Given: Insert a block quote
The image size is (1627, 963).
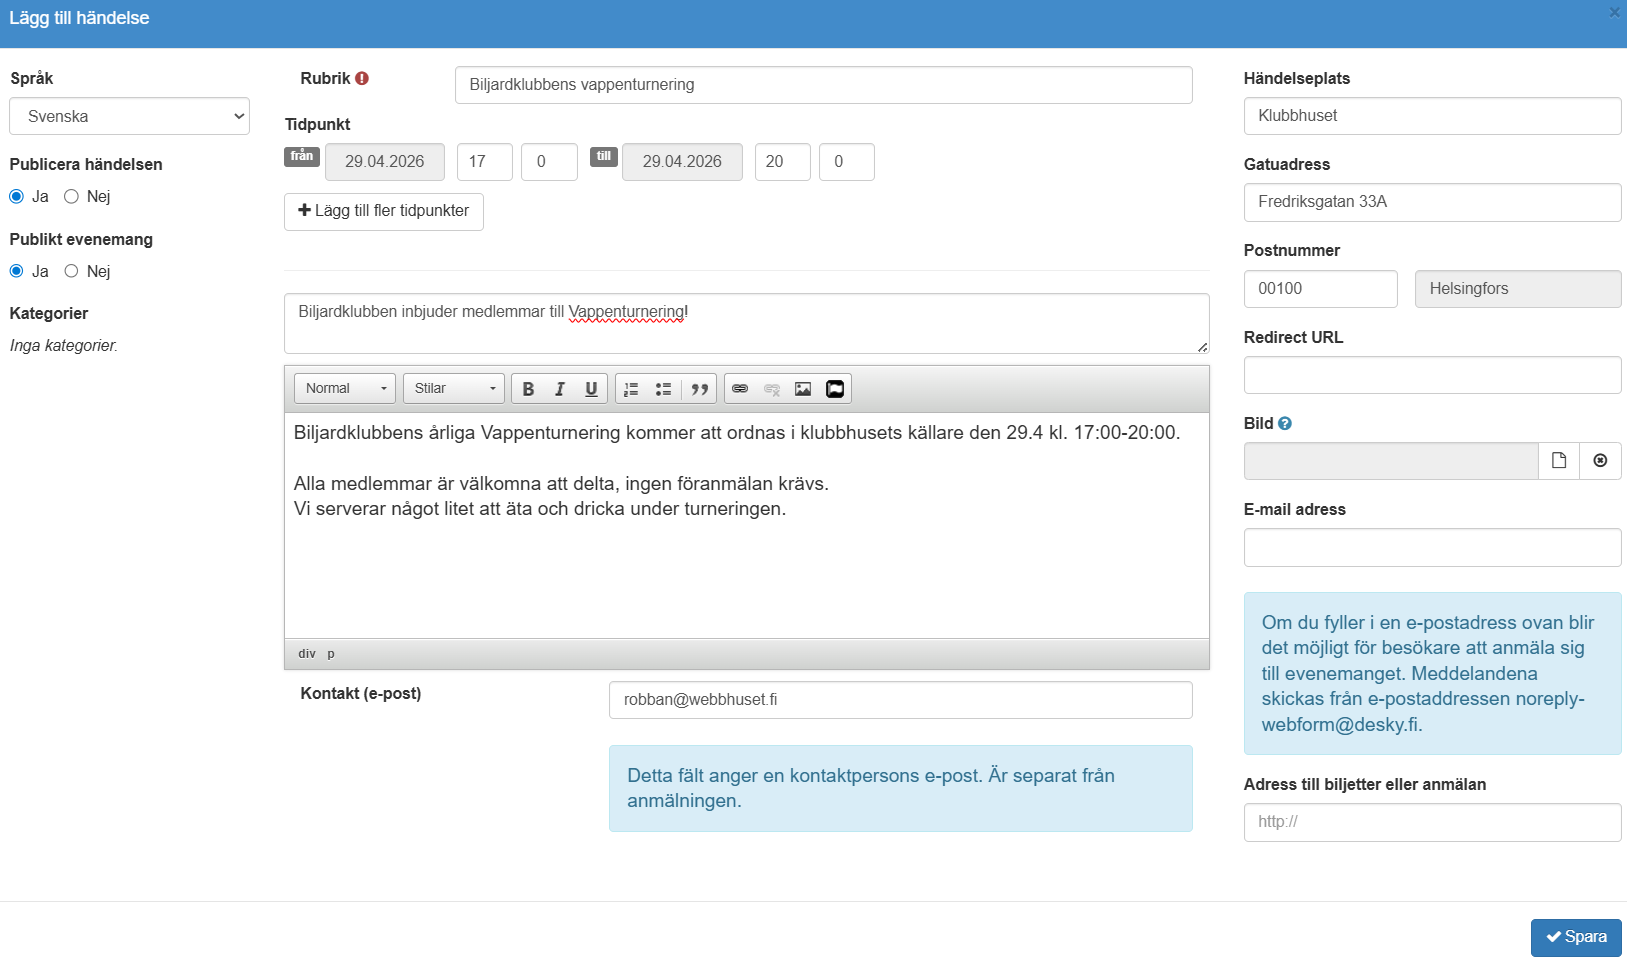Looking at the screenshot, I should pos(700,389).
